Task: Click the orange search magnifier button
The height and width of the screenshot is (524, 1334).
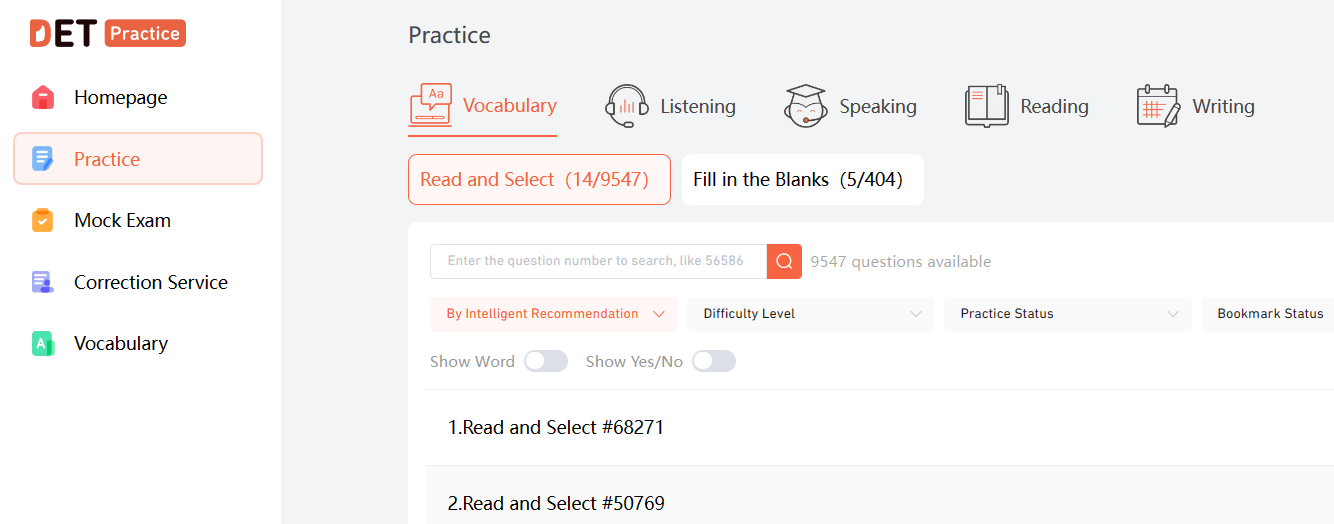Action: pos(784,261)
